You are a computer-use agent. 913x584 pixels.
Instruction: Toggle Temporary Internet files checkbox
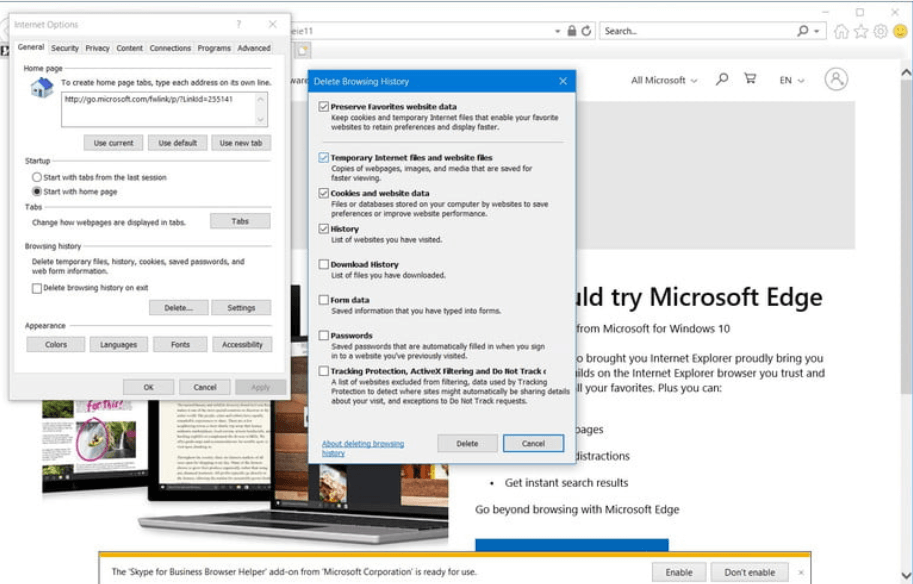(x=324, y=157)
